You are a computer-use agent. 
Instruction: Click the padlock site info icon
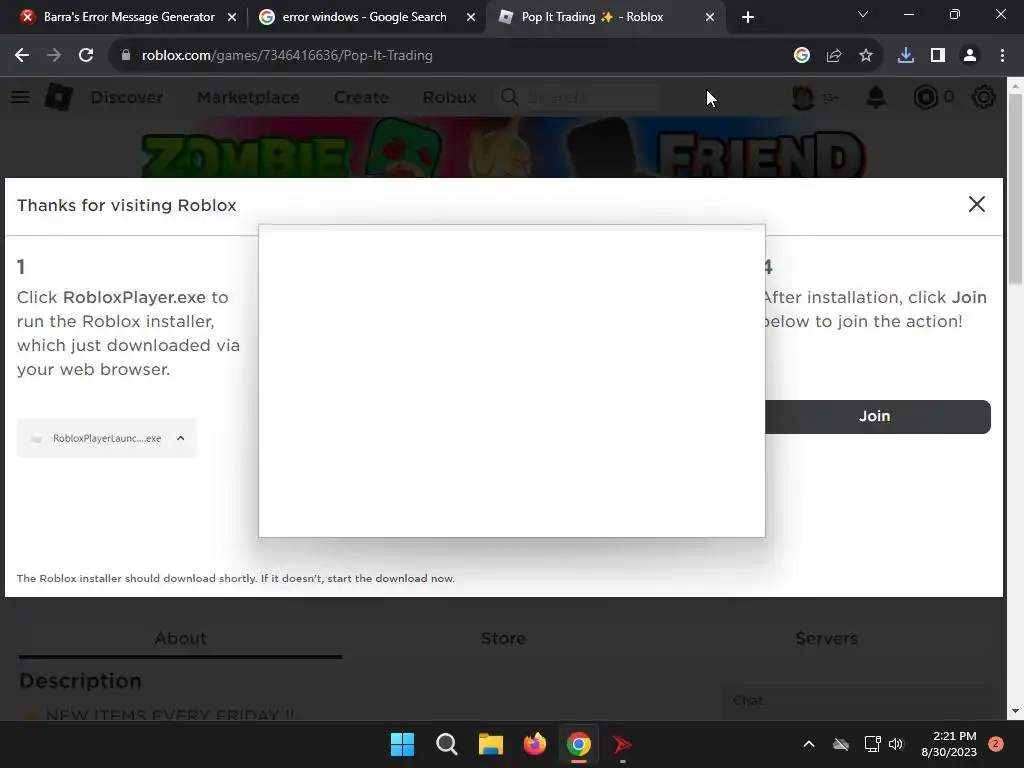click(x=125, y=56)
